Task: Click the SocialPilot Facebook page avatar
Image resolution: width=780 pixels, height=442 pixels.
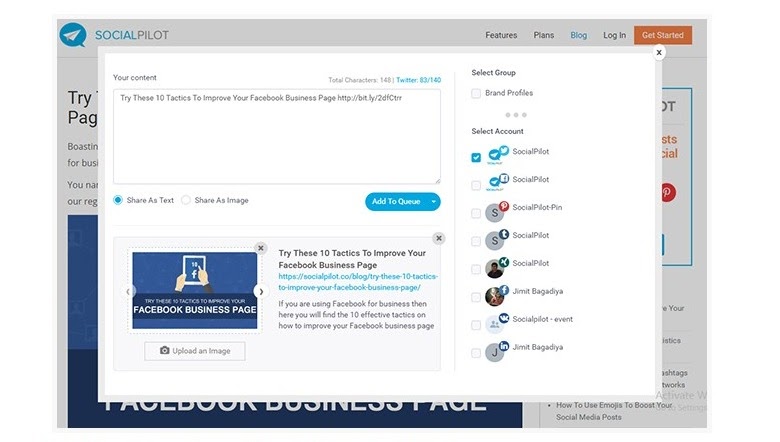Action: point(497,182)
